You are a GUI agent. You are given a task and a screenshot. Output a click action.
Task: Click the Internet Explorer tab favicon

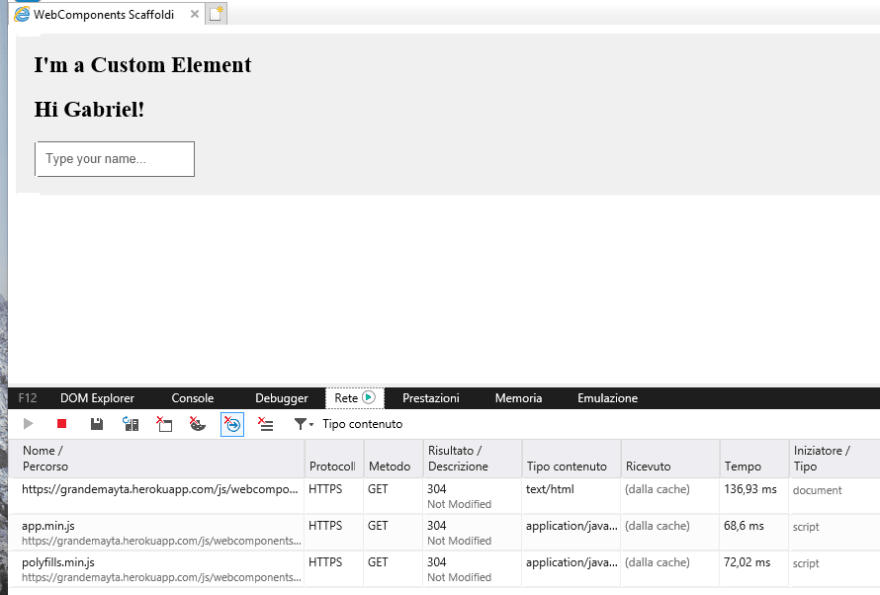click(22, 15)
